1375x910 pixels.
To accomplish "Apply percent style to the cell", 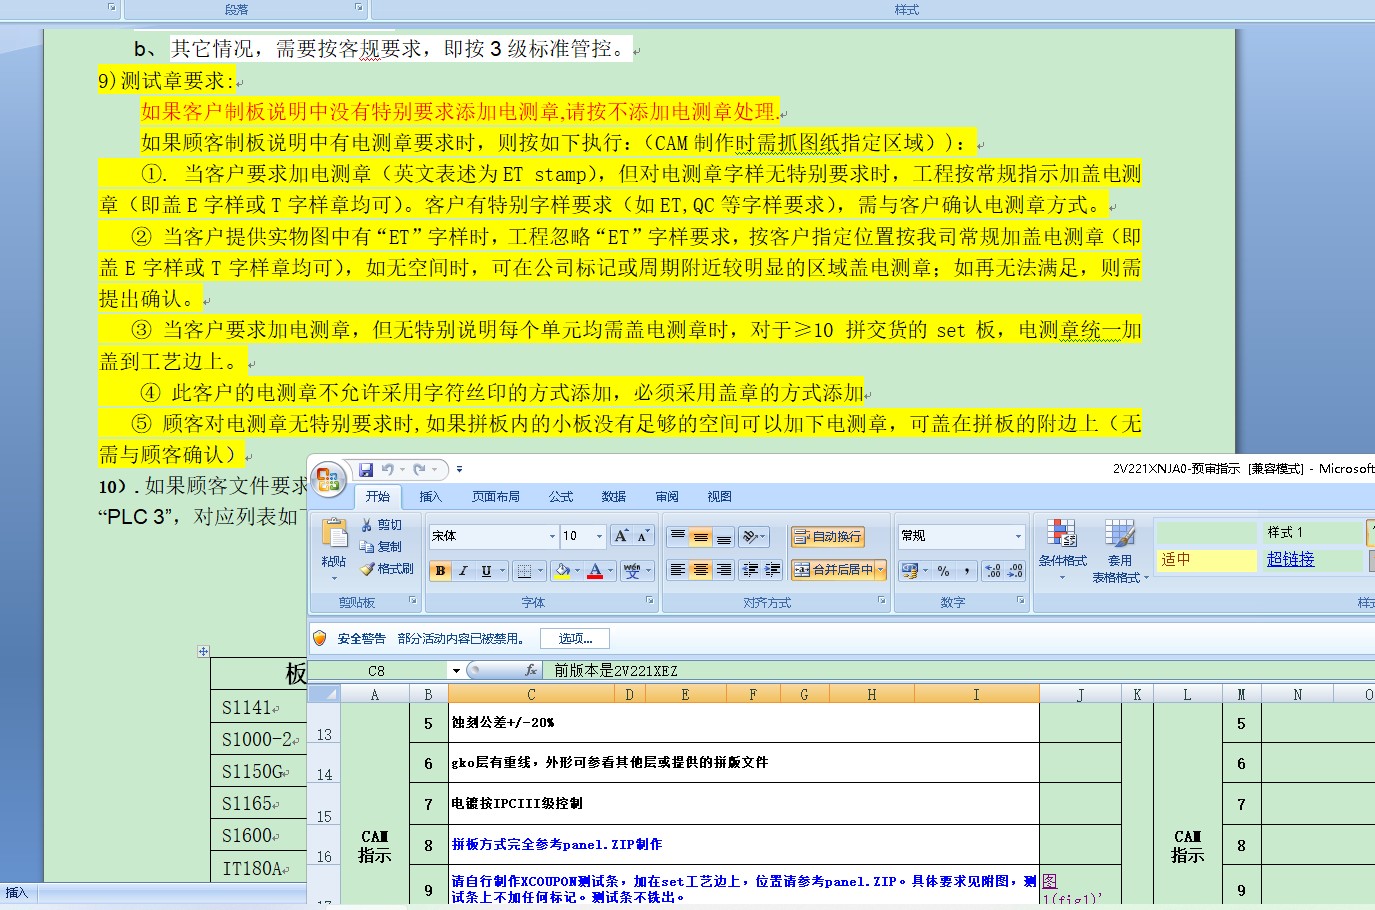I will pos(943,570).
